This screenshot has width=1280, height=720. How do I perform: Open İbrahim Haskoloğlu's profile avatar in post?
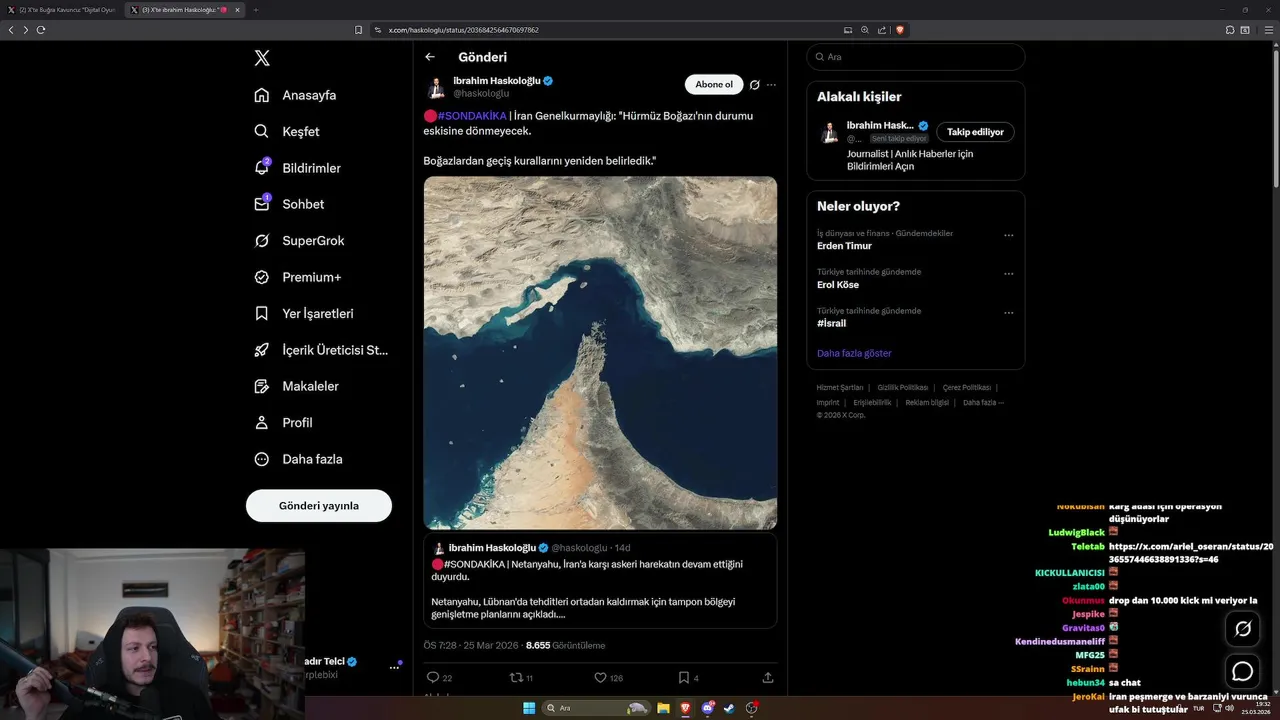click(436, 87)
